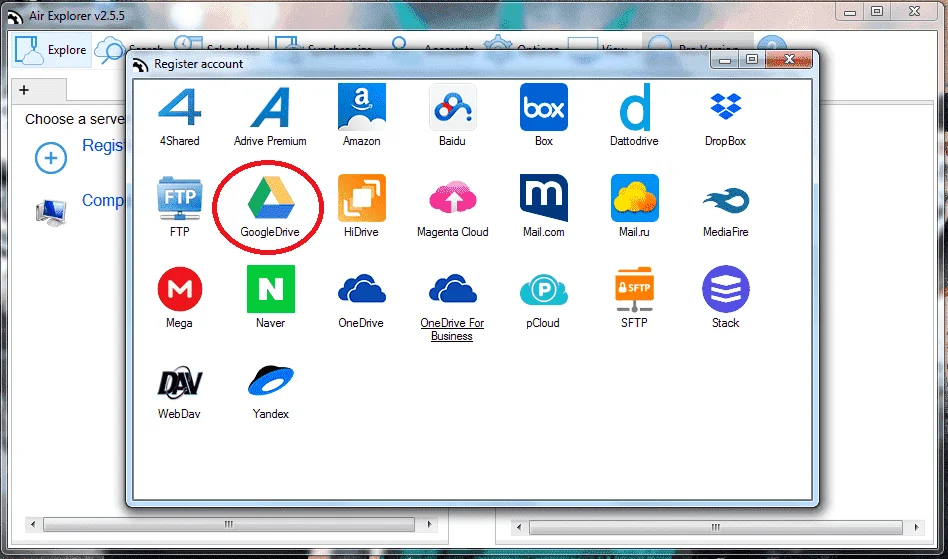The height and width of the screenshot is (559, 948).
Task: Click the Register account plus icon in main window
Action: tap(51, 158)
